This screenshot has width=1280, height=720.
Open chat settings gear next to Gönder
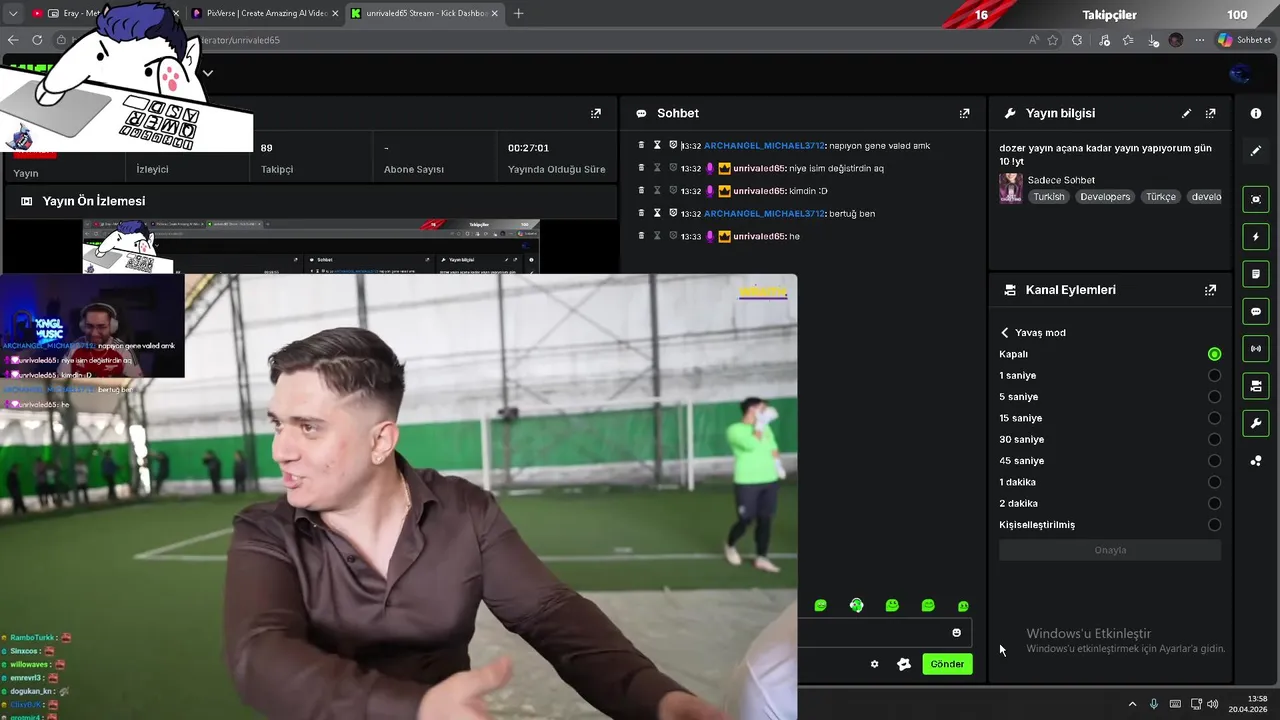pos(874,664)
